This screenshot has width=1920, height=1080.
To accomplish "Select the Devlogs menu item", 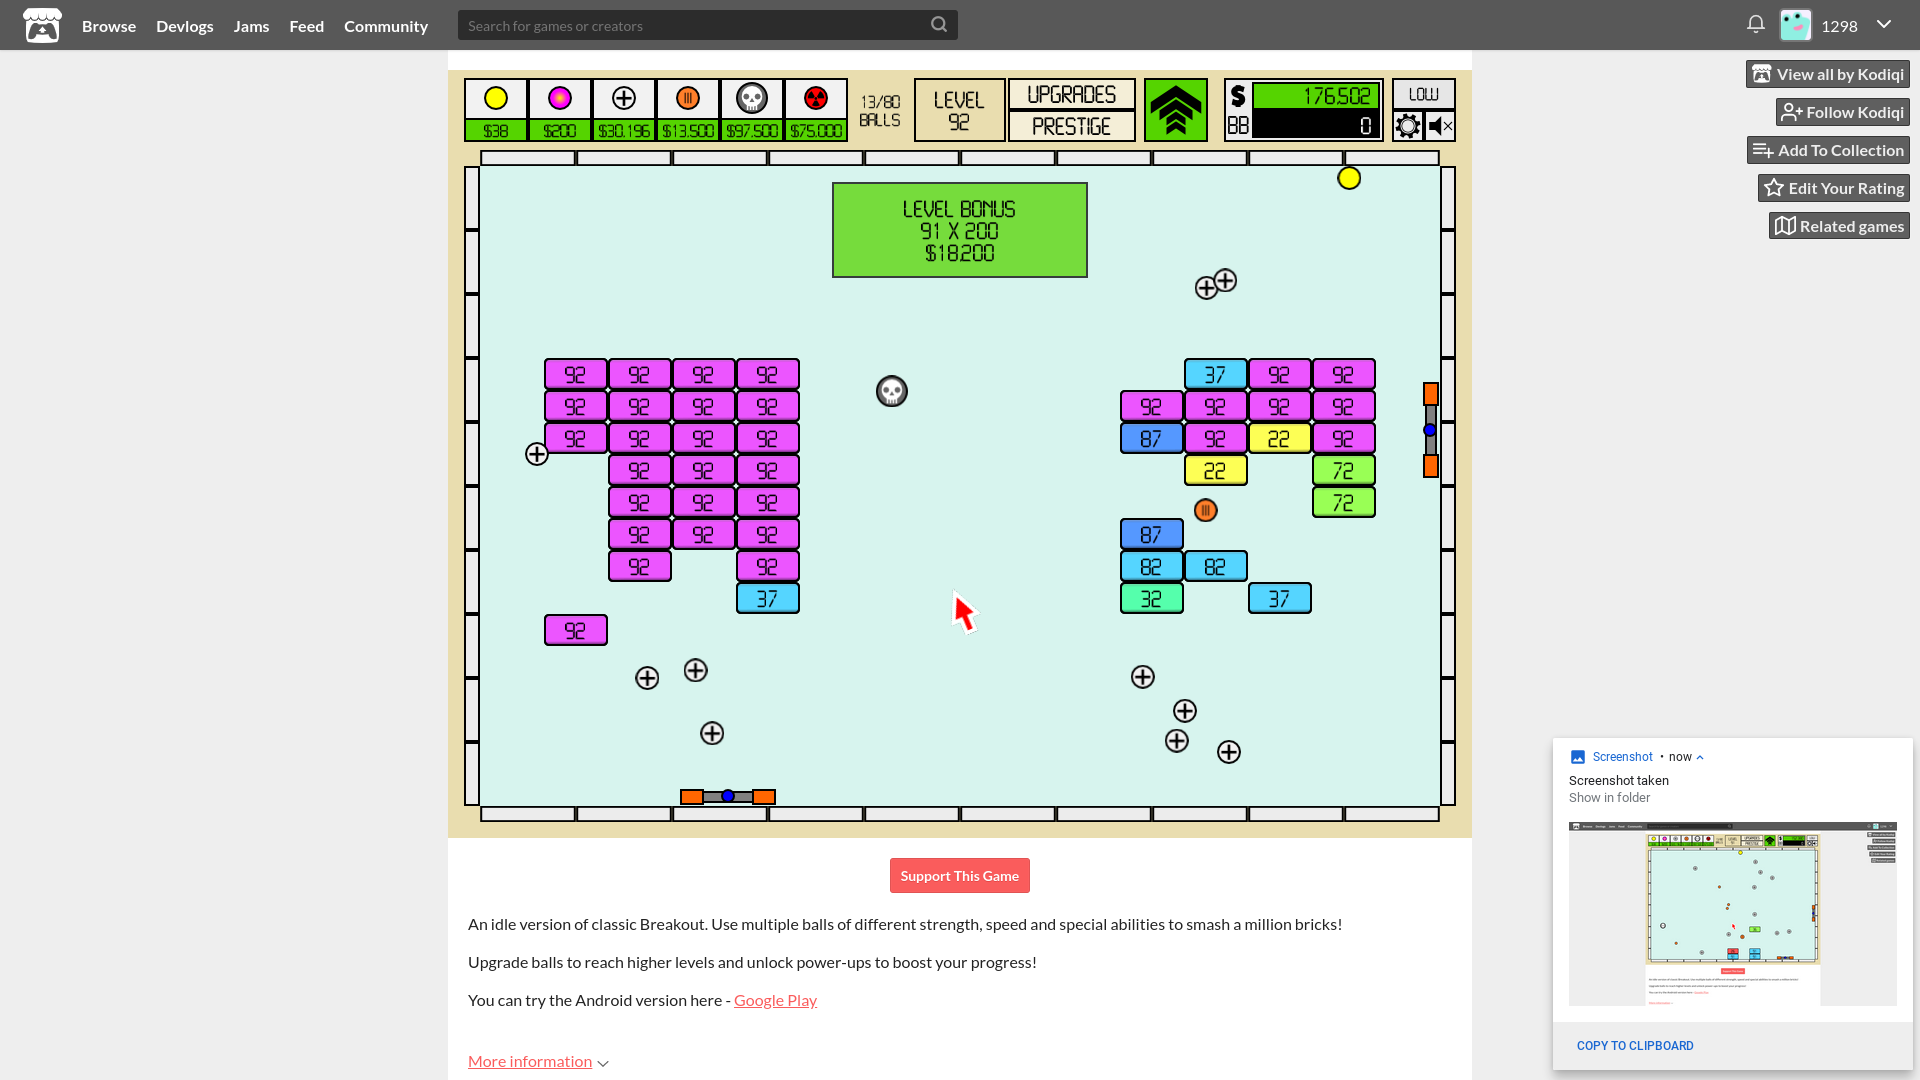I will tap(185, 25).
